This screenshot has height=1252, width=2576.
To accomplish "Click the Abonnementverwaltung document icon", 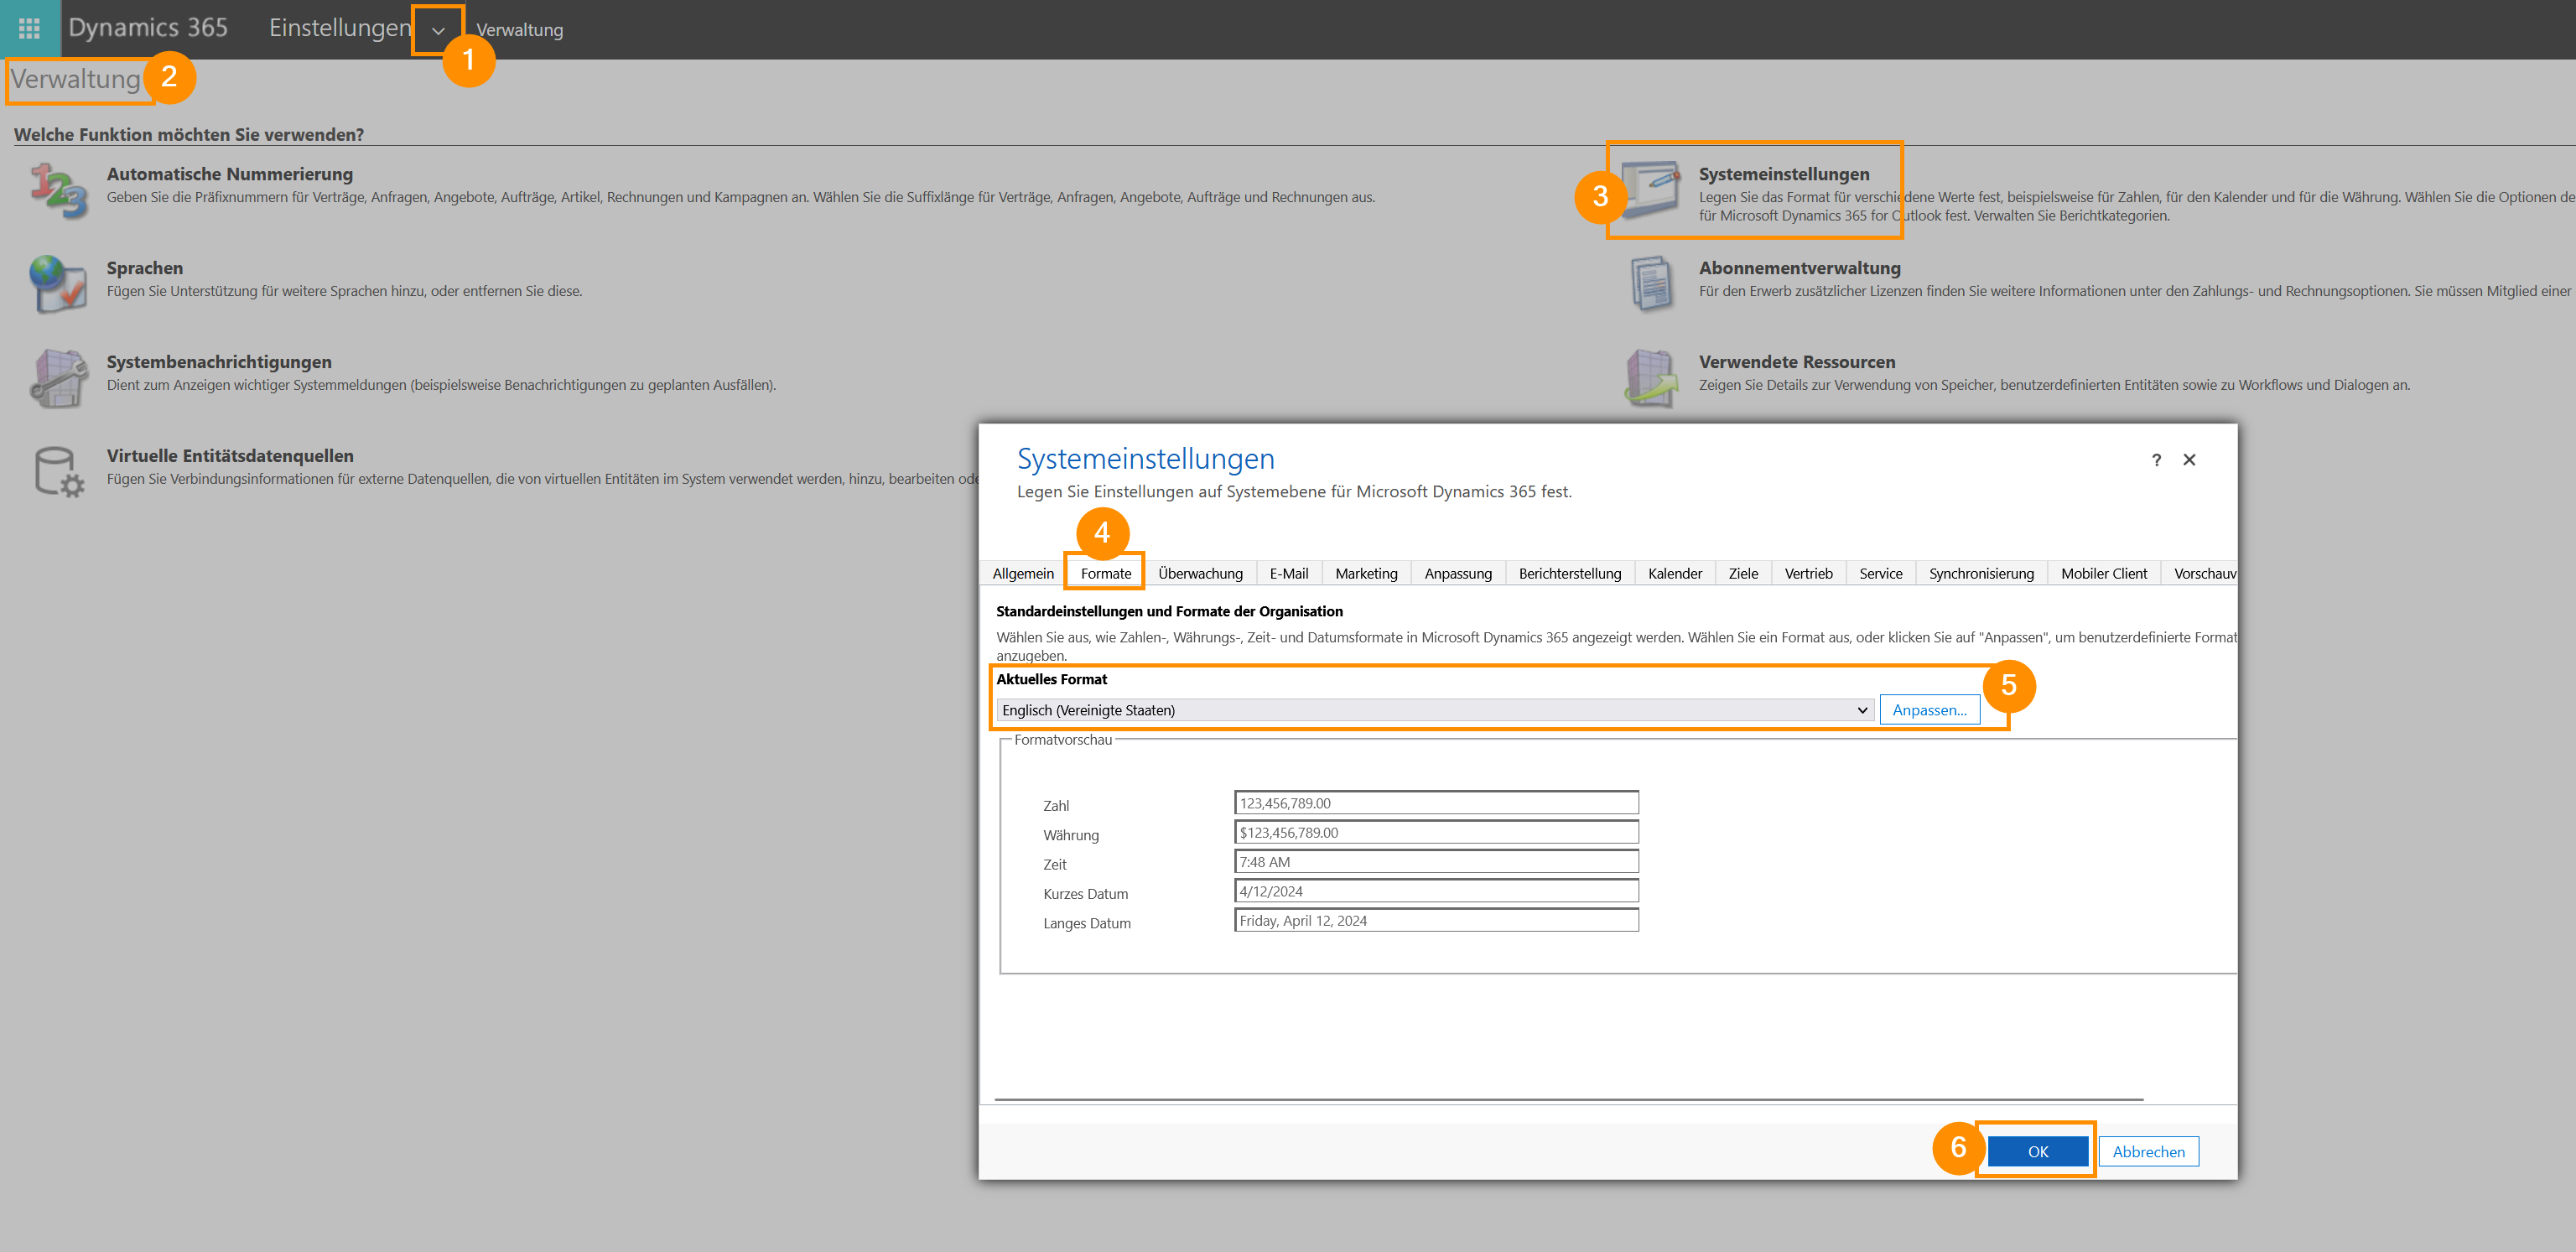I will (1650, 284).
